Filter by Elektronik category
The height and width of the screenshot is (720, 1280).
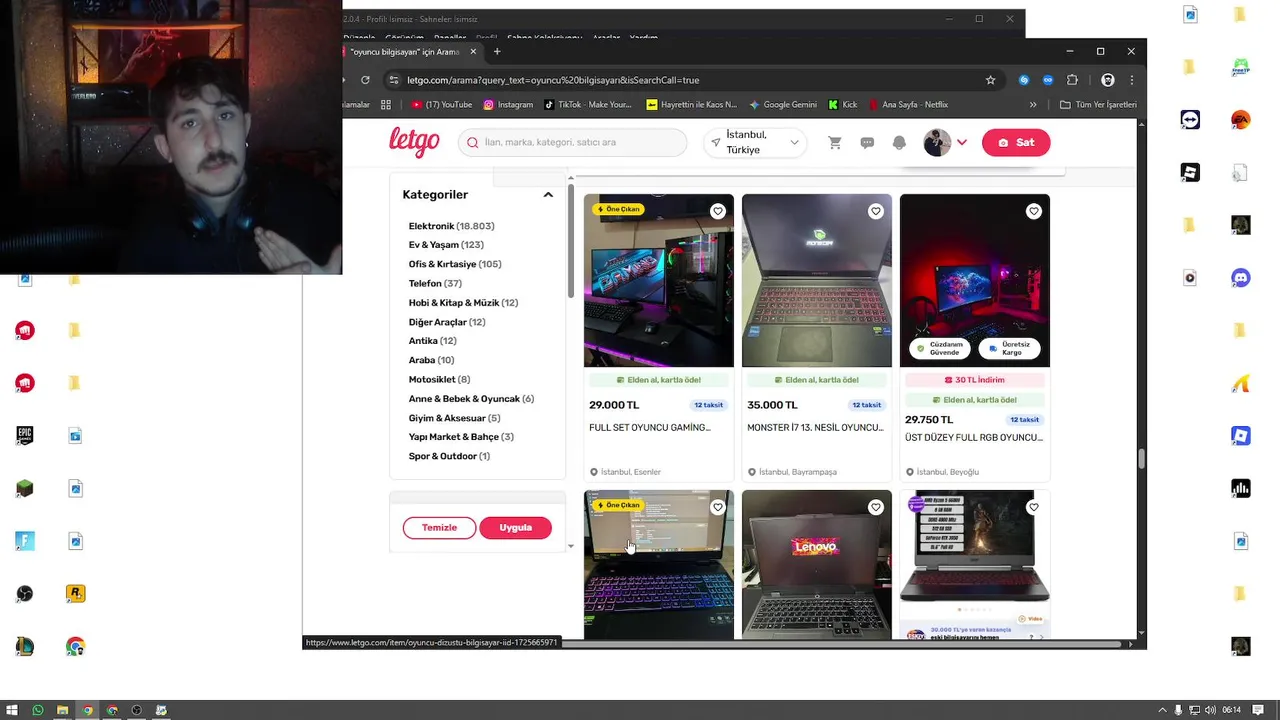click(451, 226)
